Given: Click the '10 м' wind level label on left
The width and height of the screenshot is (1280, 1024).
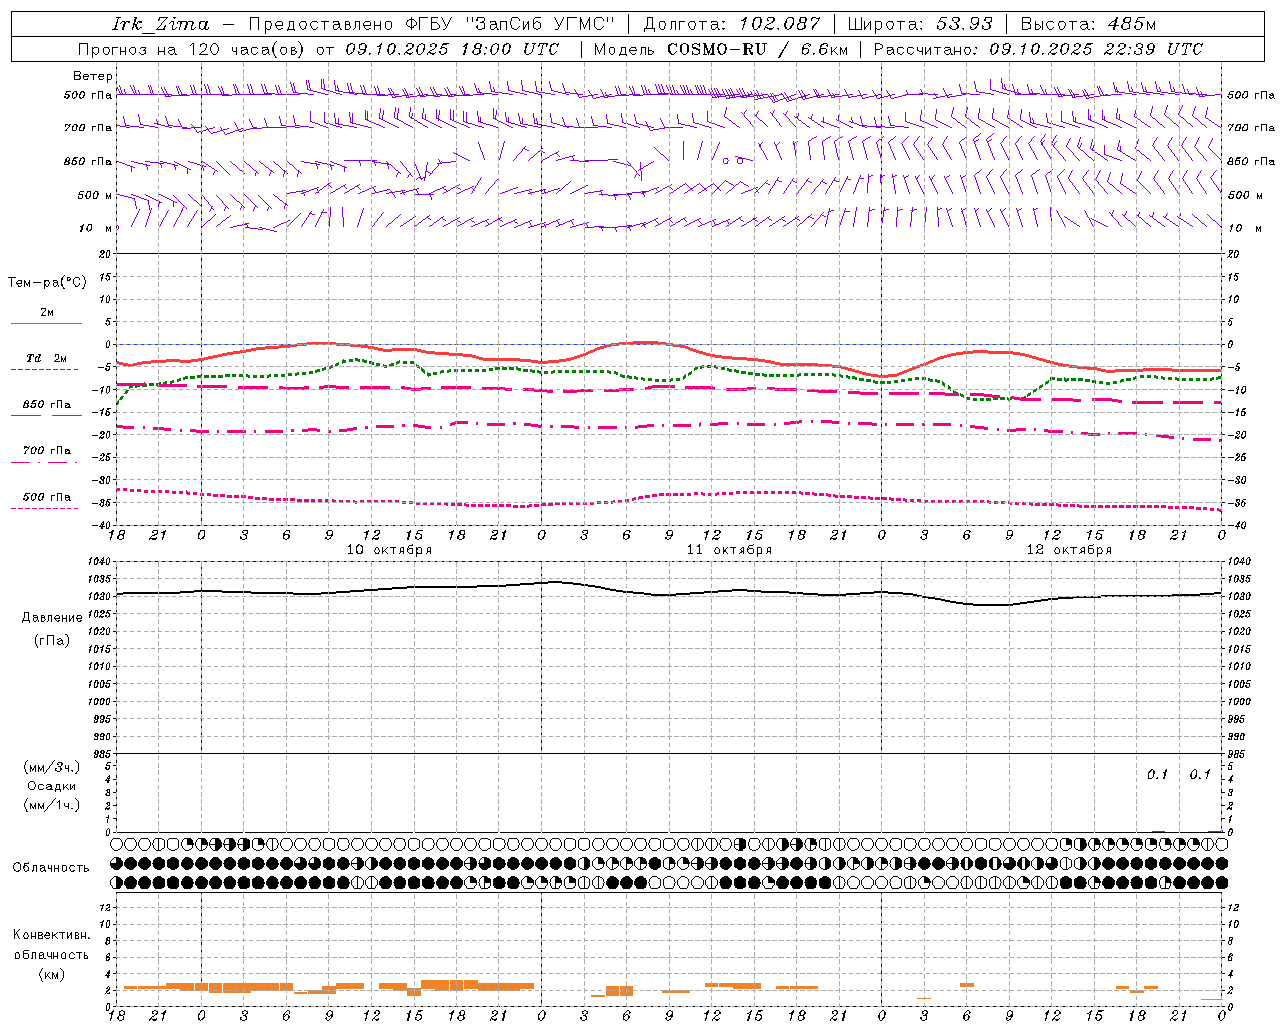Looking at the screenshot, I should [96, 228].
